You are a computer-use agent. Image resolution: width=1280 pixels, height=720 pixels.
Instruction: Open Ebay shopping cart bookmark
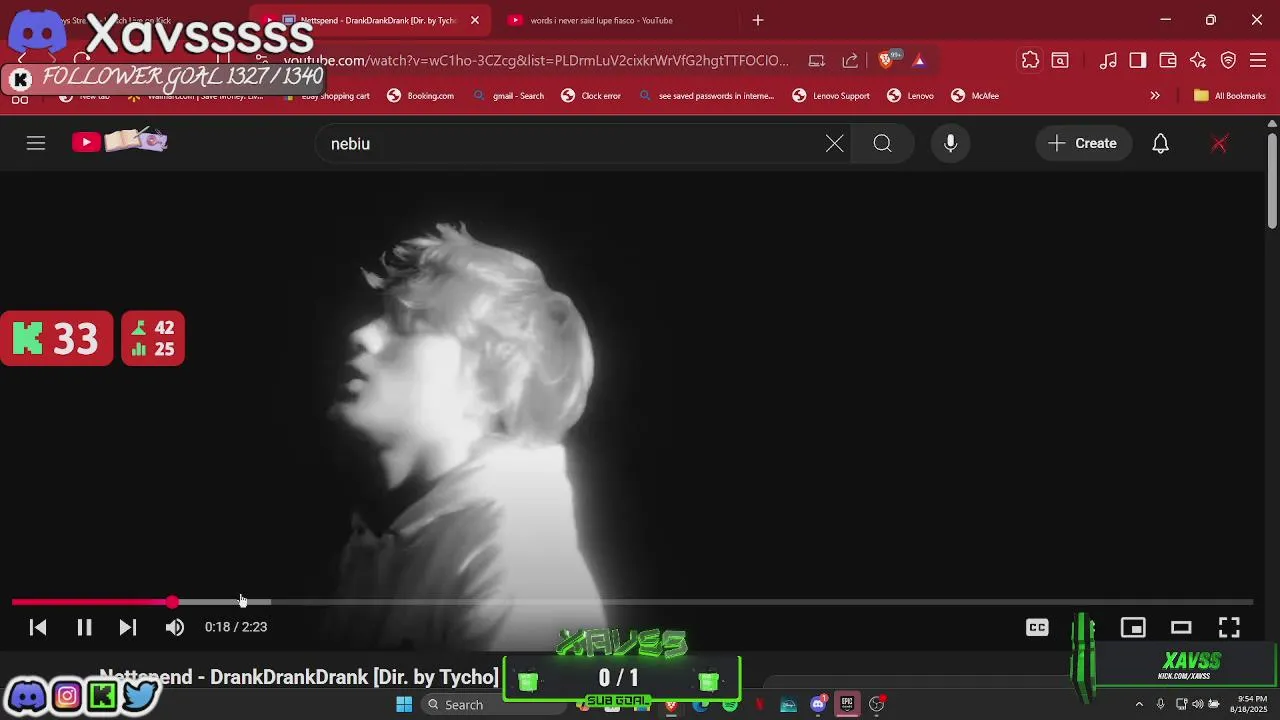[327, 96]
